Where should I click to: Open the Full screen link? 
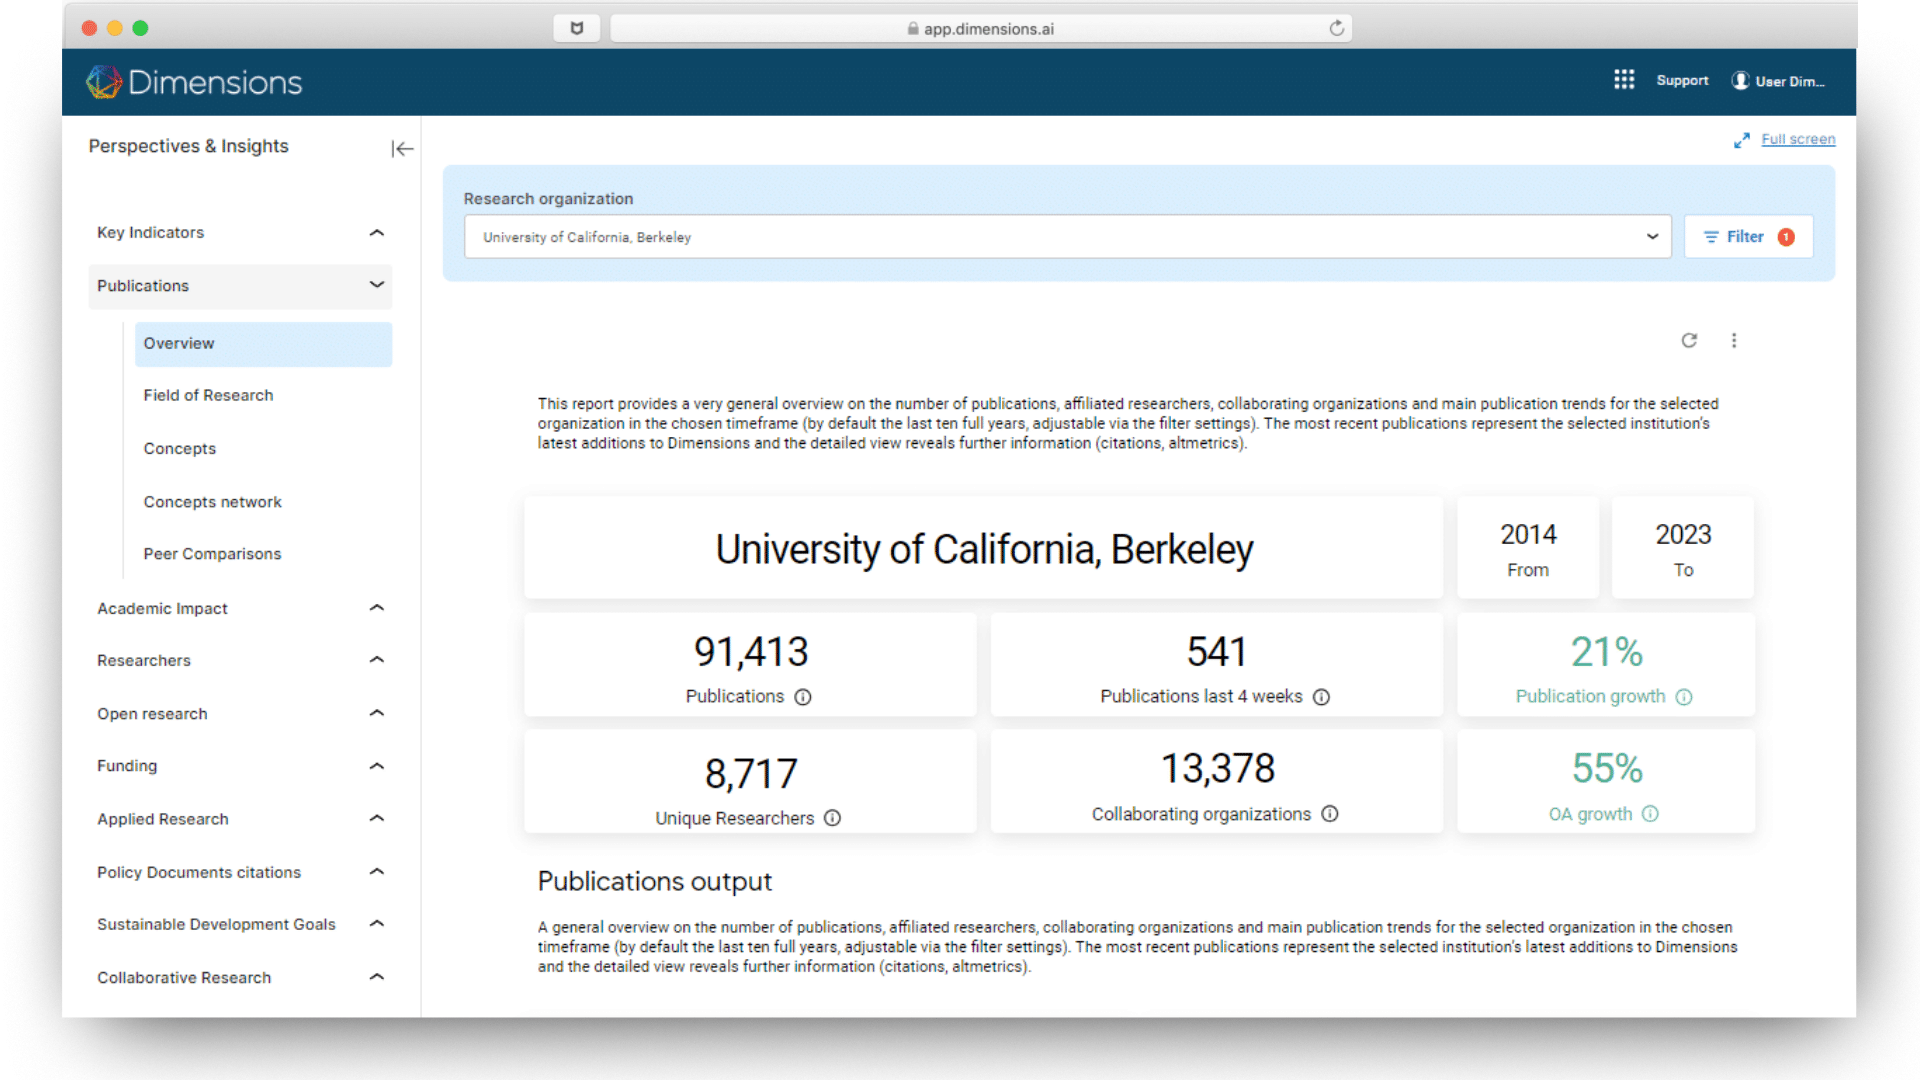point(1797,139)
